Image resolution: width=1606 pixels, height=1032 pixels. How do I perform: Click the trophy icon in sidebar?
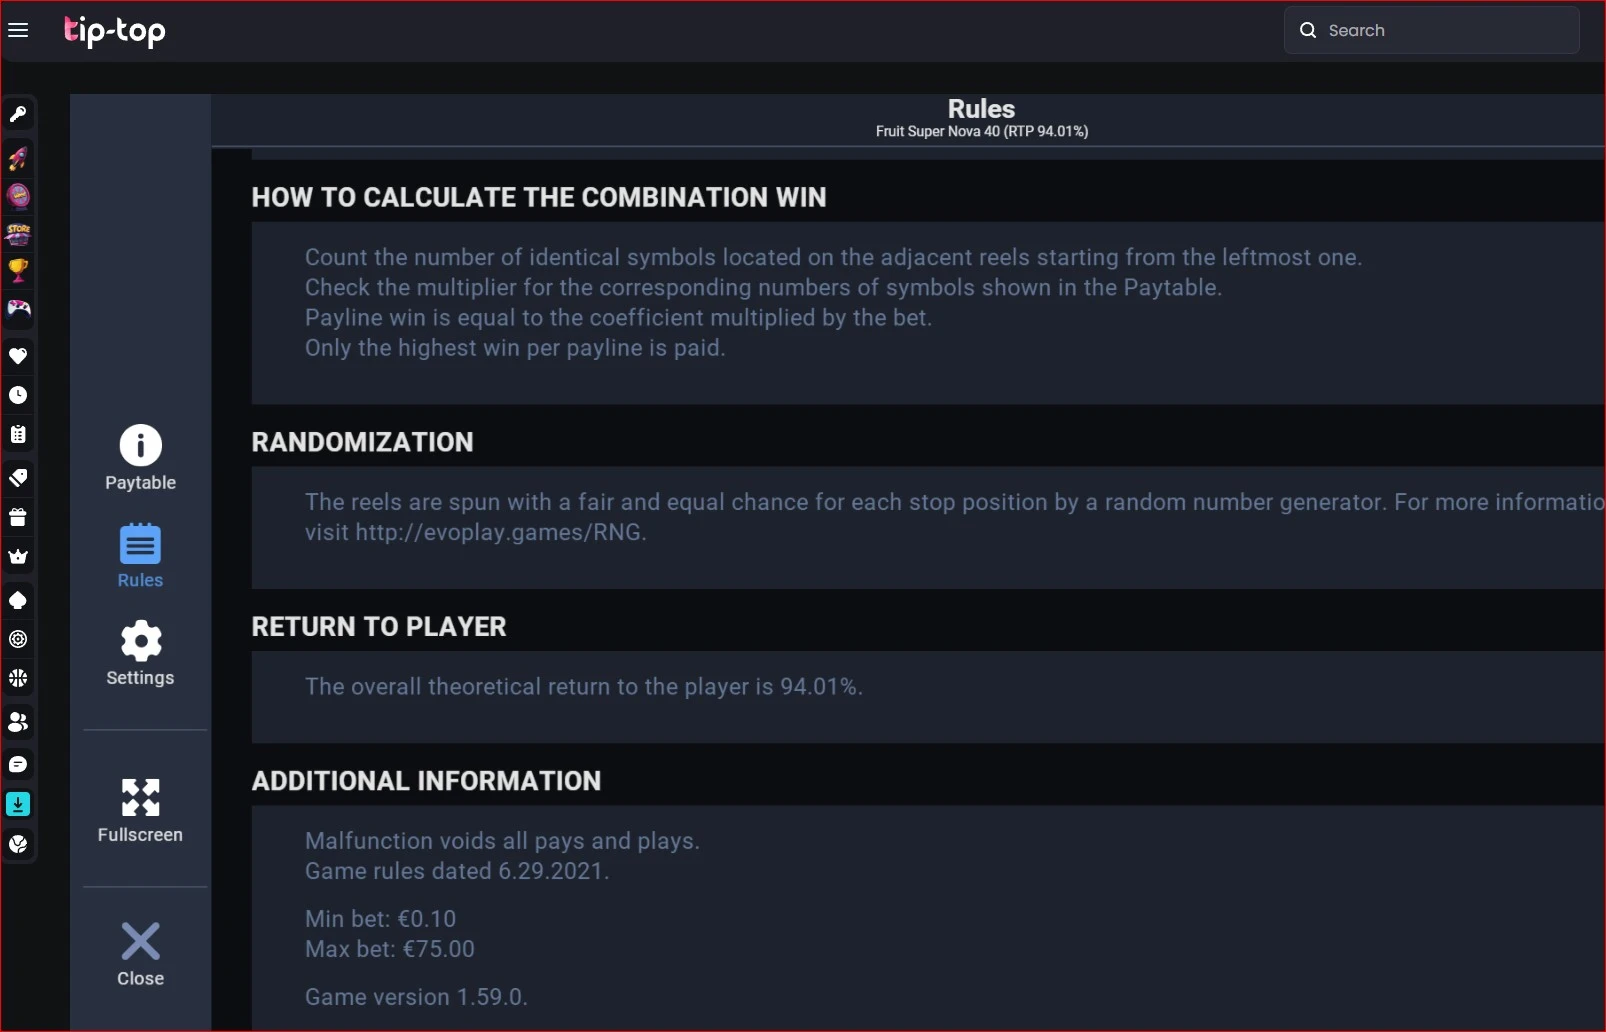[18, 270]
